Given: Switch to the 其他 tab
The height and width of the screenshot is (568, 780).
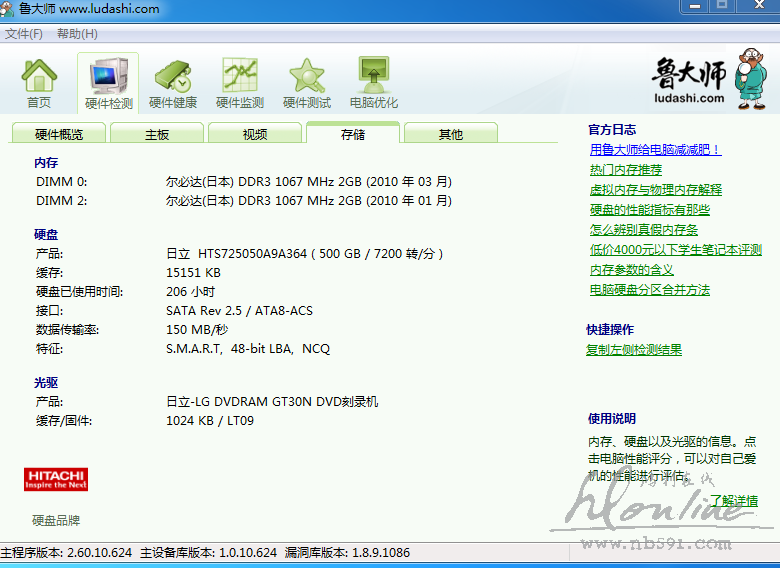Looking at the screenshot, I should (451, 134).
